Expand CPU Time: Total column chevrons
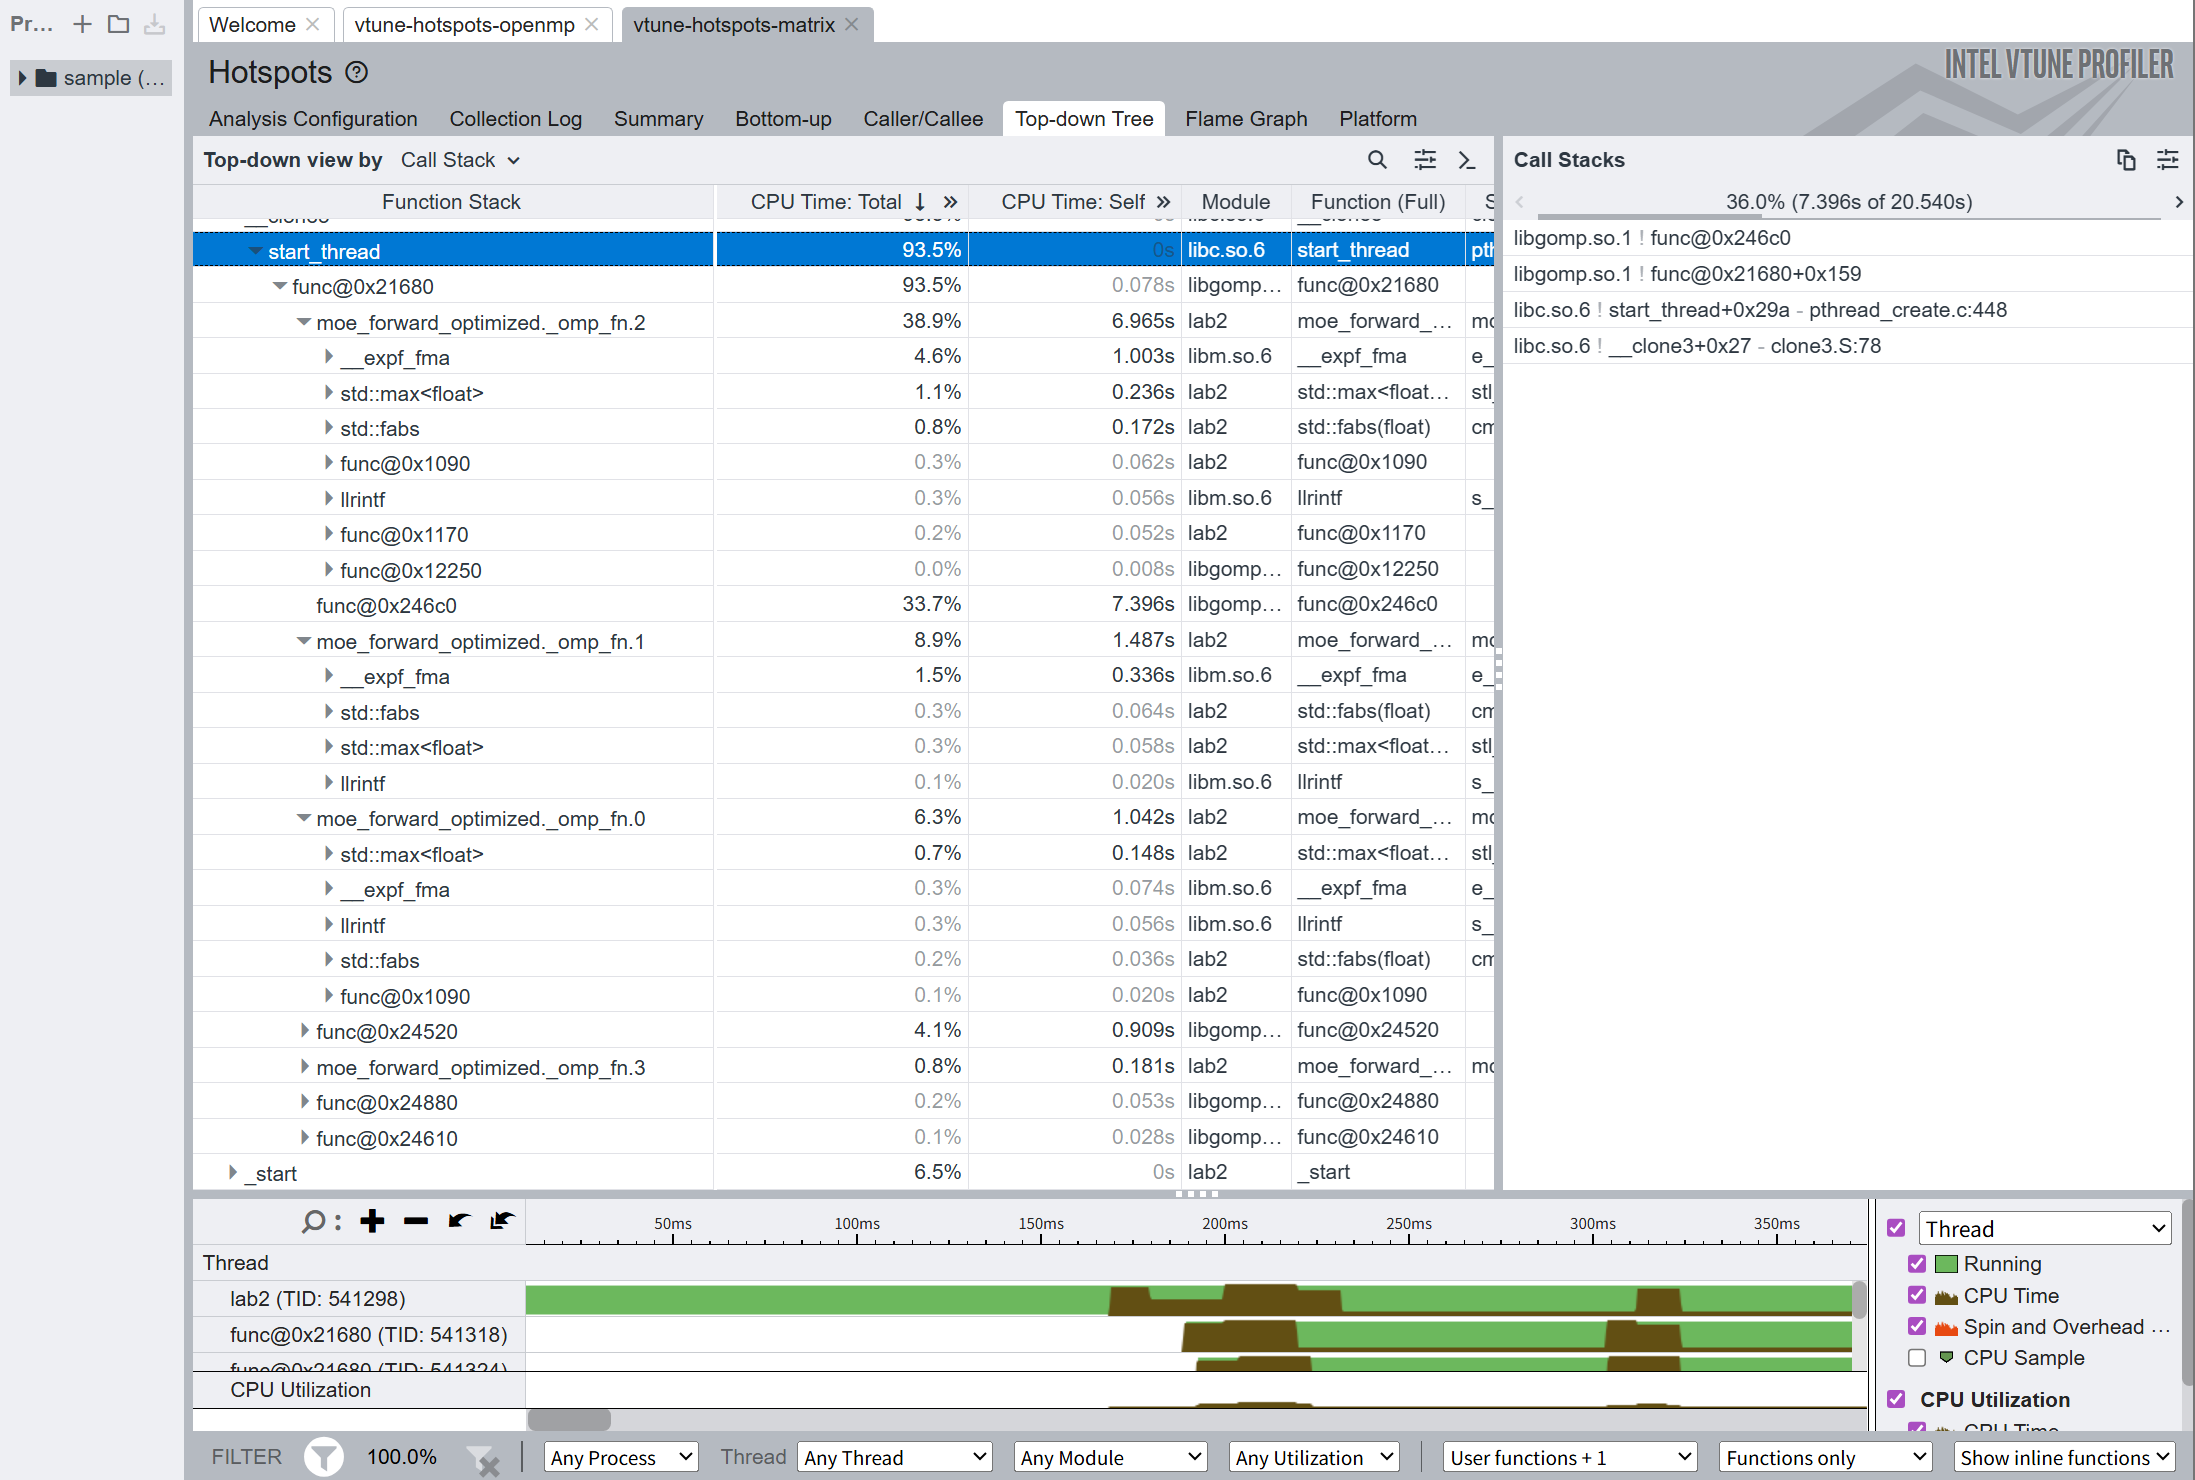 pos(950,202)
